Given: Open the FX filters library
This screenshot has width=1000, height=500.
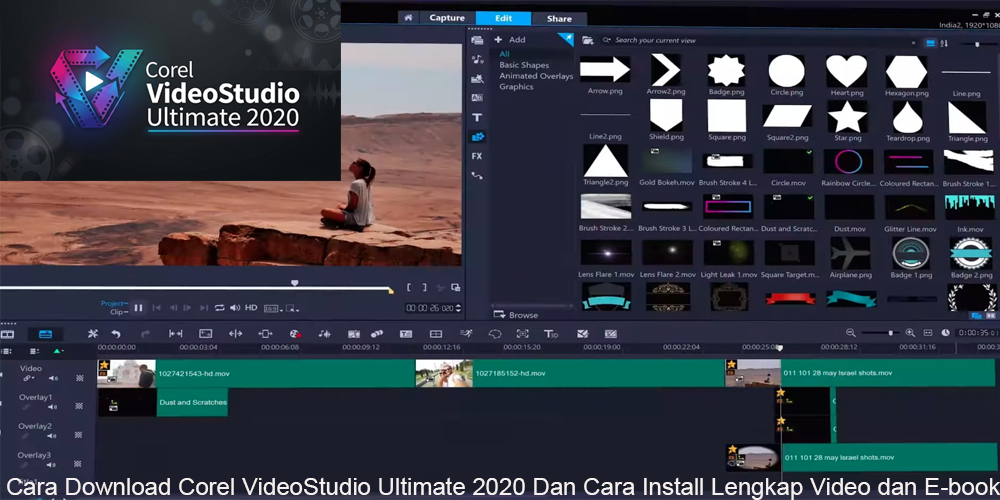Looking at the screenshot, I should (x=476, y=156).
